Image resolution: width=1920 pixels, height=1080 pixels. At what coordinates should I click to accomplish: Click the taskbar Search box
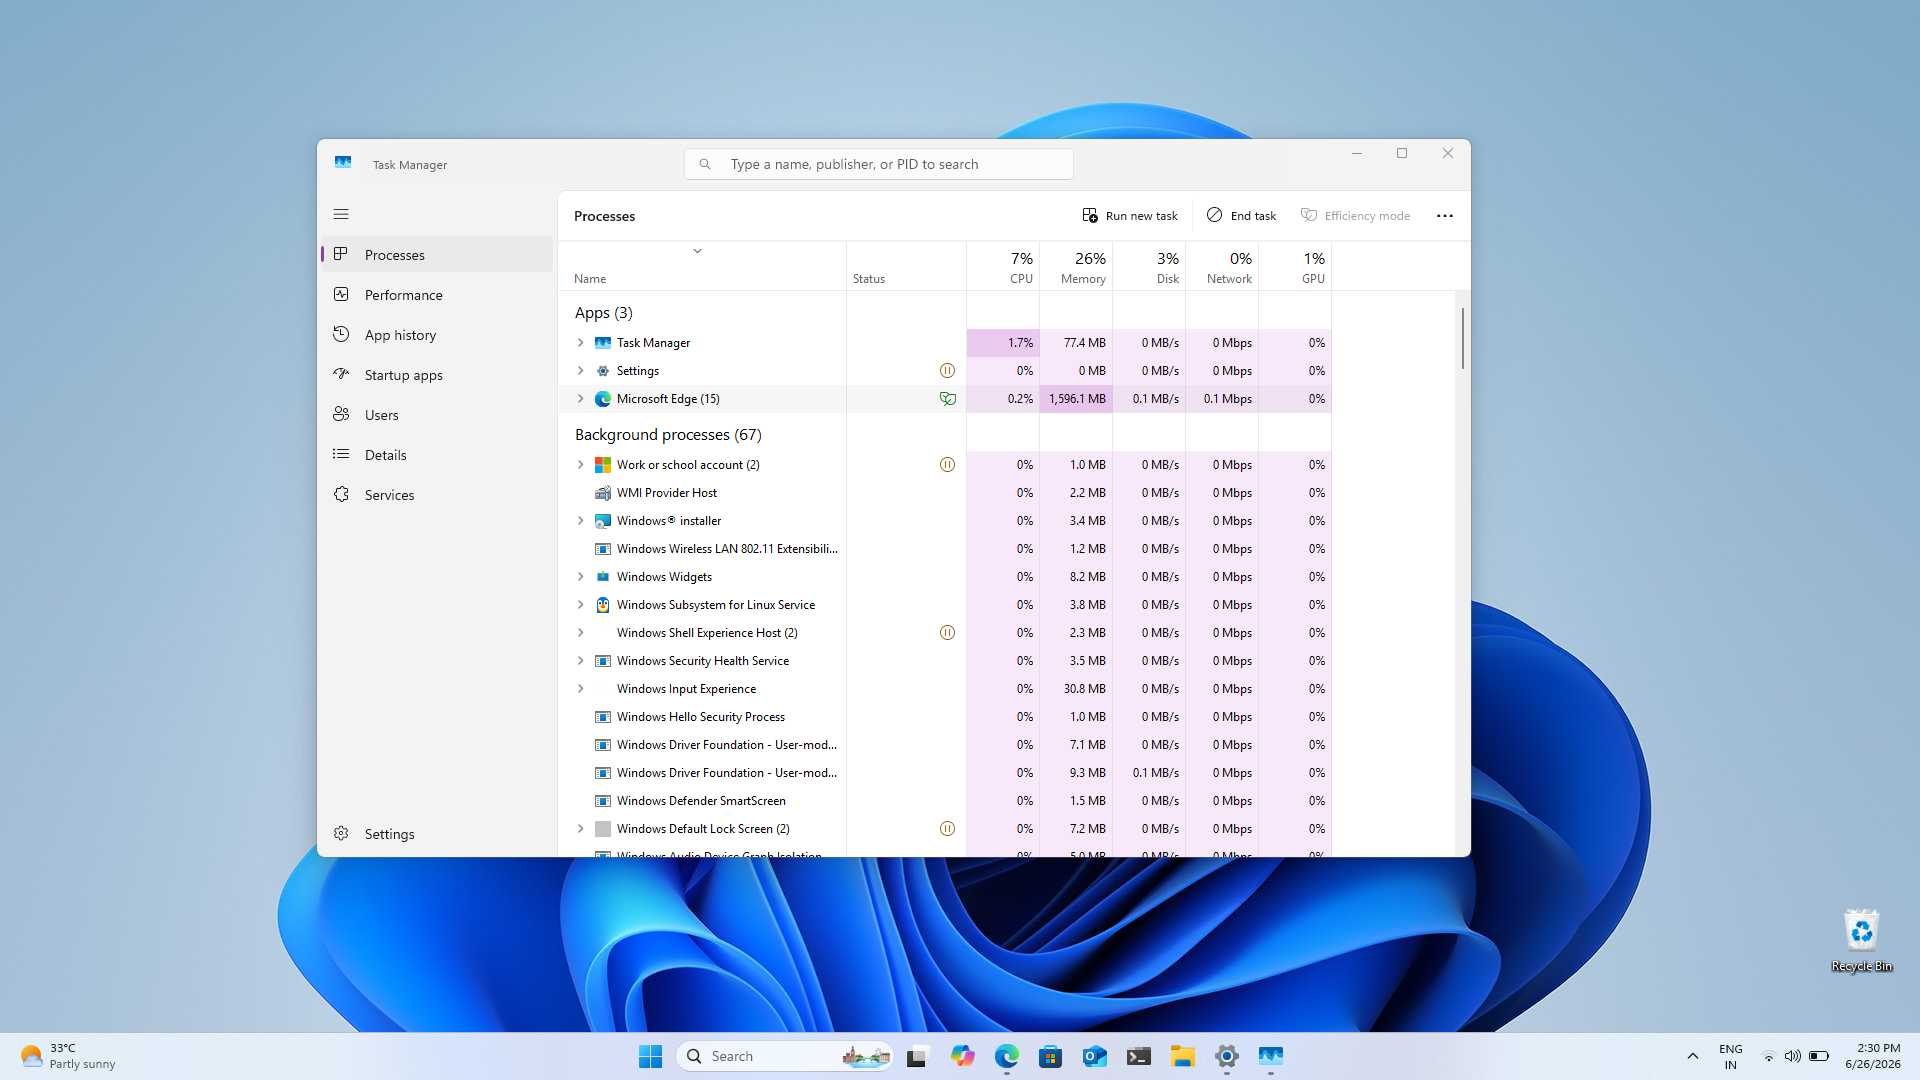(785, 1056)
